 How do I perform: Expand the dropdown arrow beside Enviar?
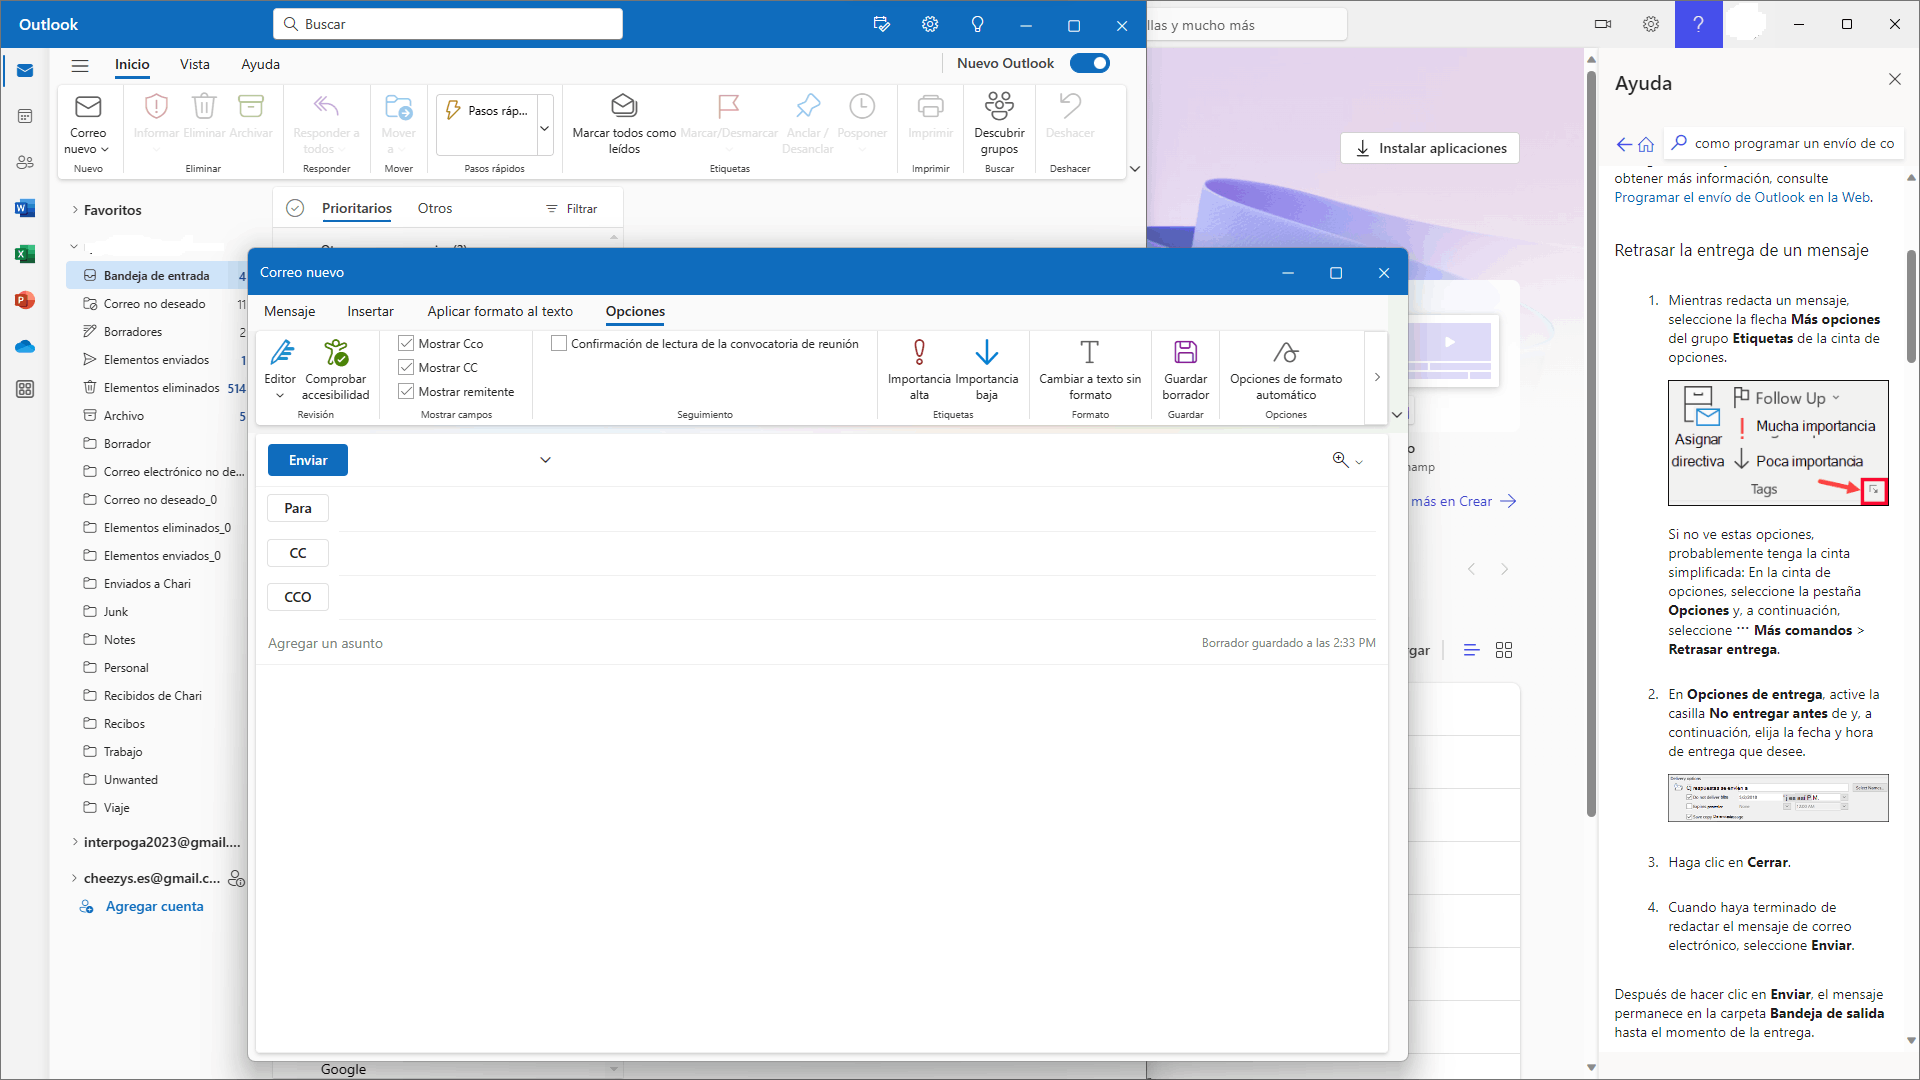[545, 460]
